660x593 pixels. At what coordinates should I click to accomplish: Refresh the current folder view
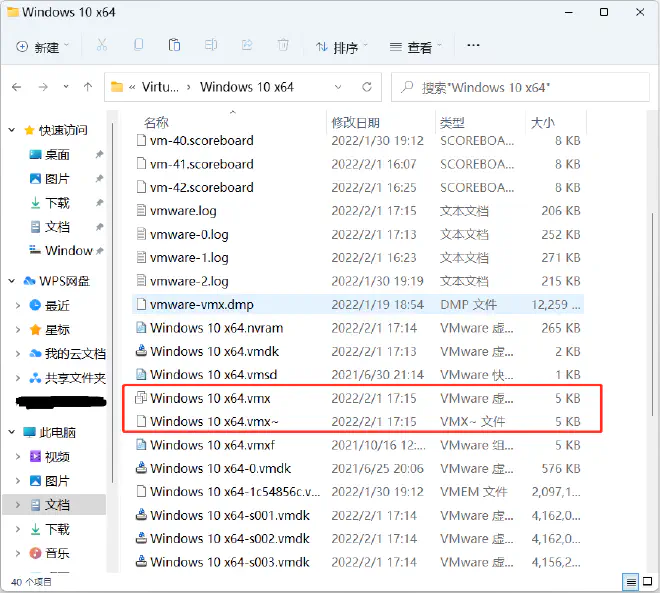pos(367,87)
